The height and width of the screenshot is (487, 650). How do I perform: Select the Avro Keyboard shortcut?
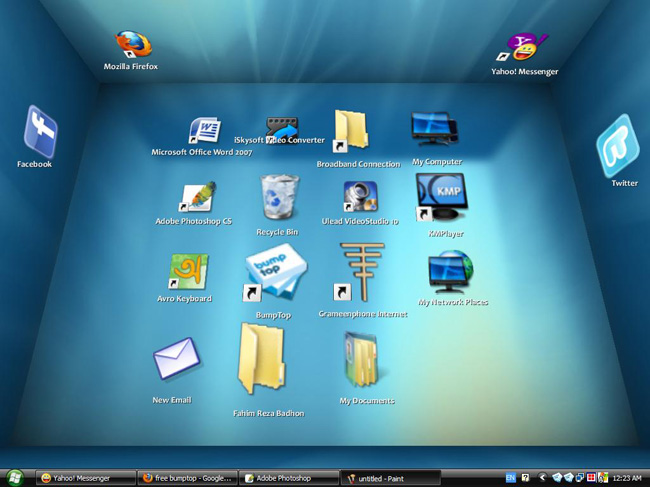[189, 271]
